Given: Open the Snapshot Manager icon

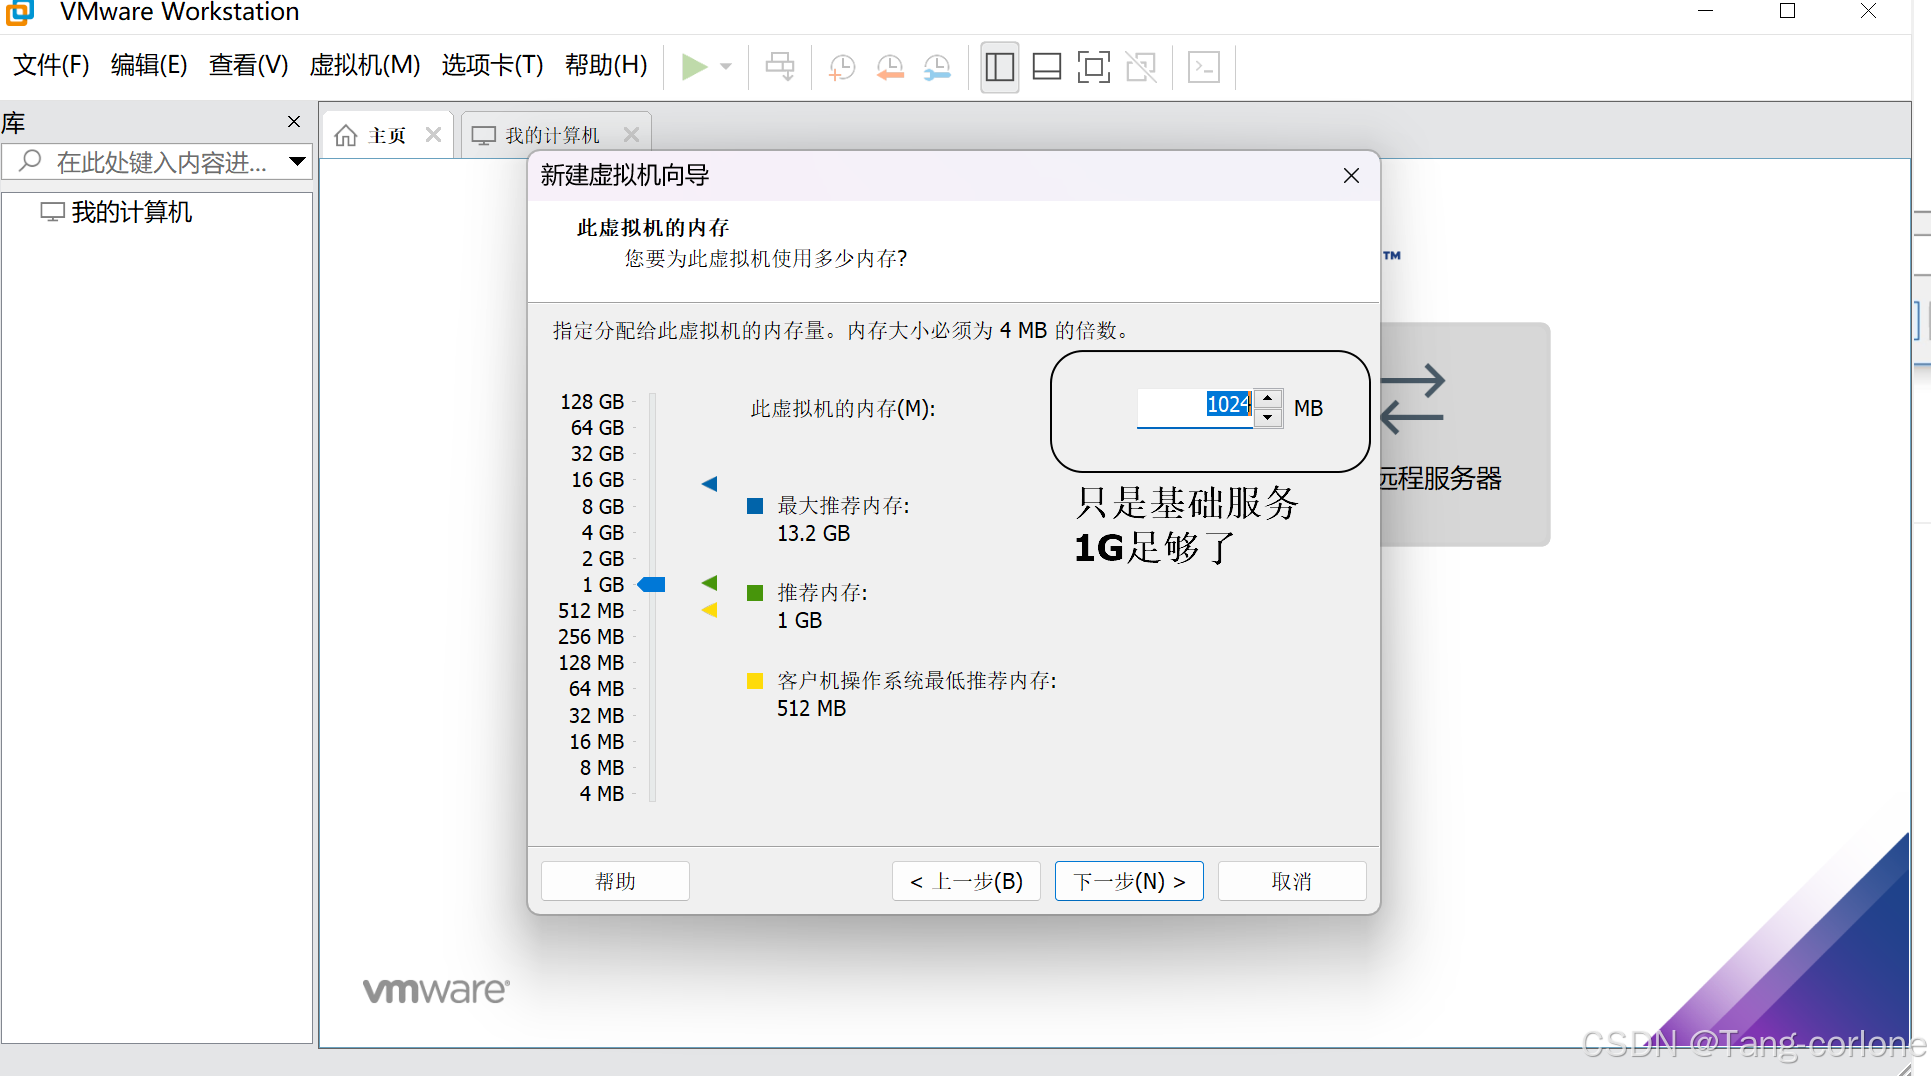Looking at the screenshot, I should pyautogui.click(x=937, y=67).
